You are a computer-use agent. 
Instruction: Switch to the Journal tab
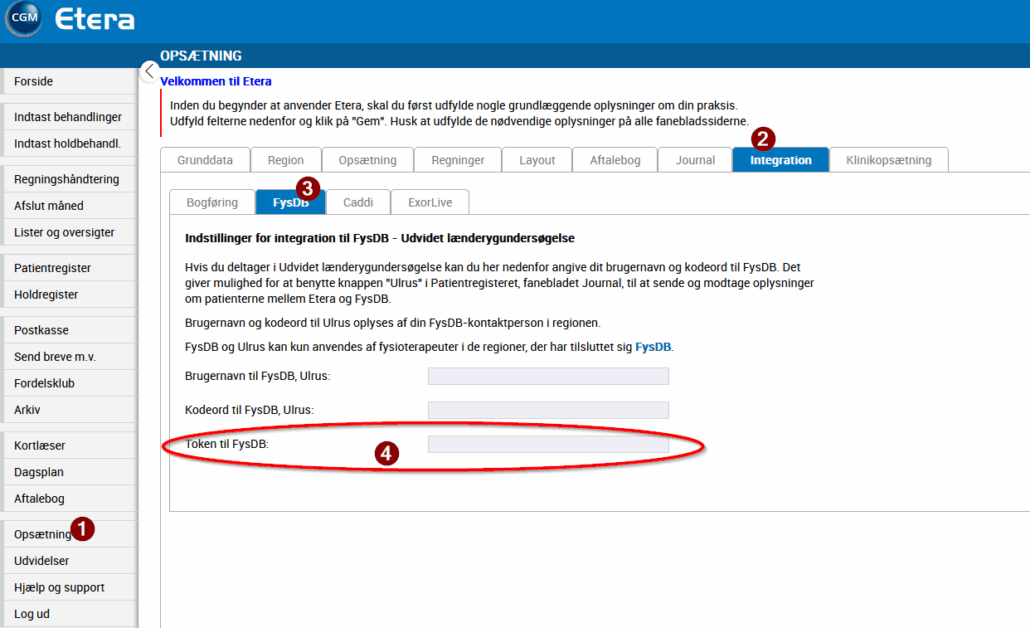click(x=695, y=160)
